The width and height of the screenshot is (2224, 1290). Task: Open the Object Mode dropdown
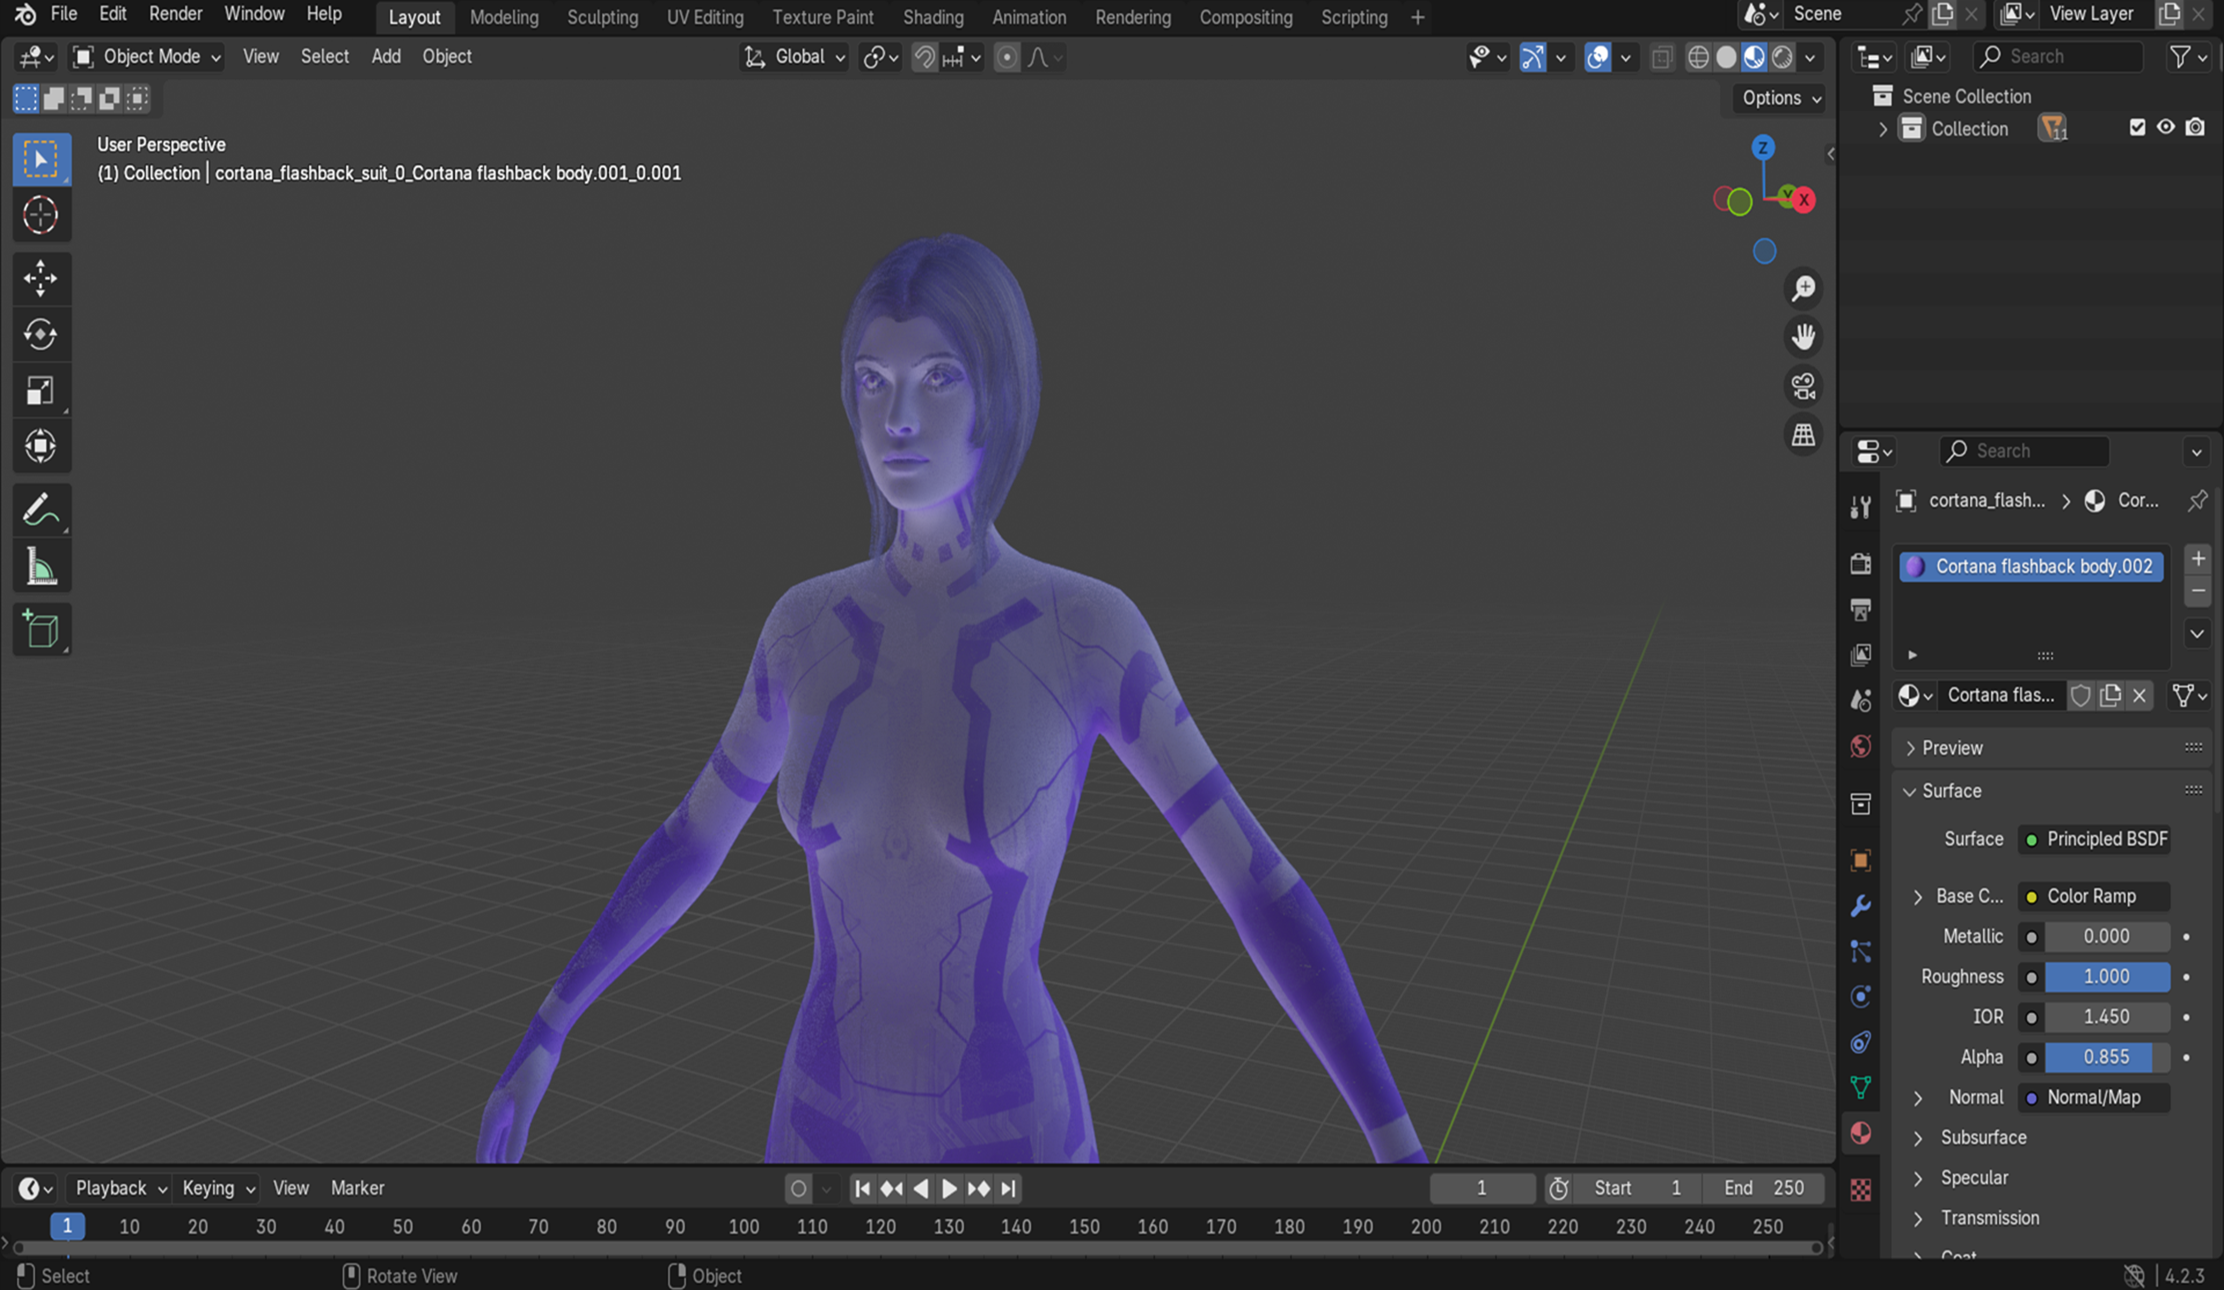pos(147,57)
